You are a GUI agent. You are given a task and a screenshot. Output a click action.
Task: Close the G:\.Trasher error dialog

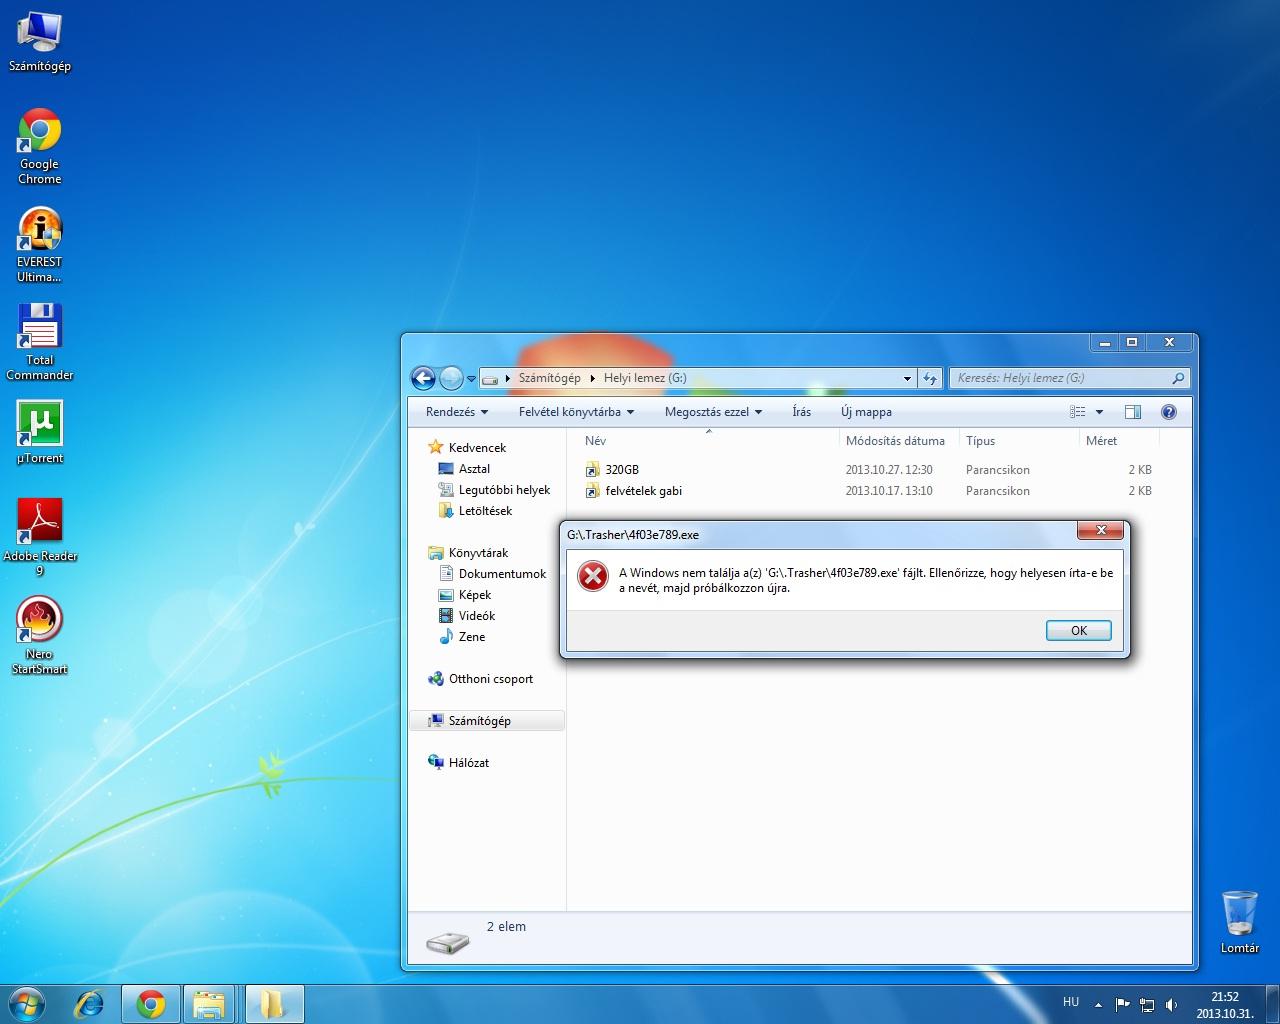coord(1100,530)
